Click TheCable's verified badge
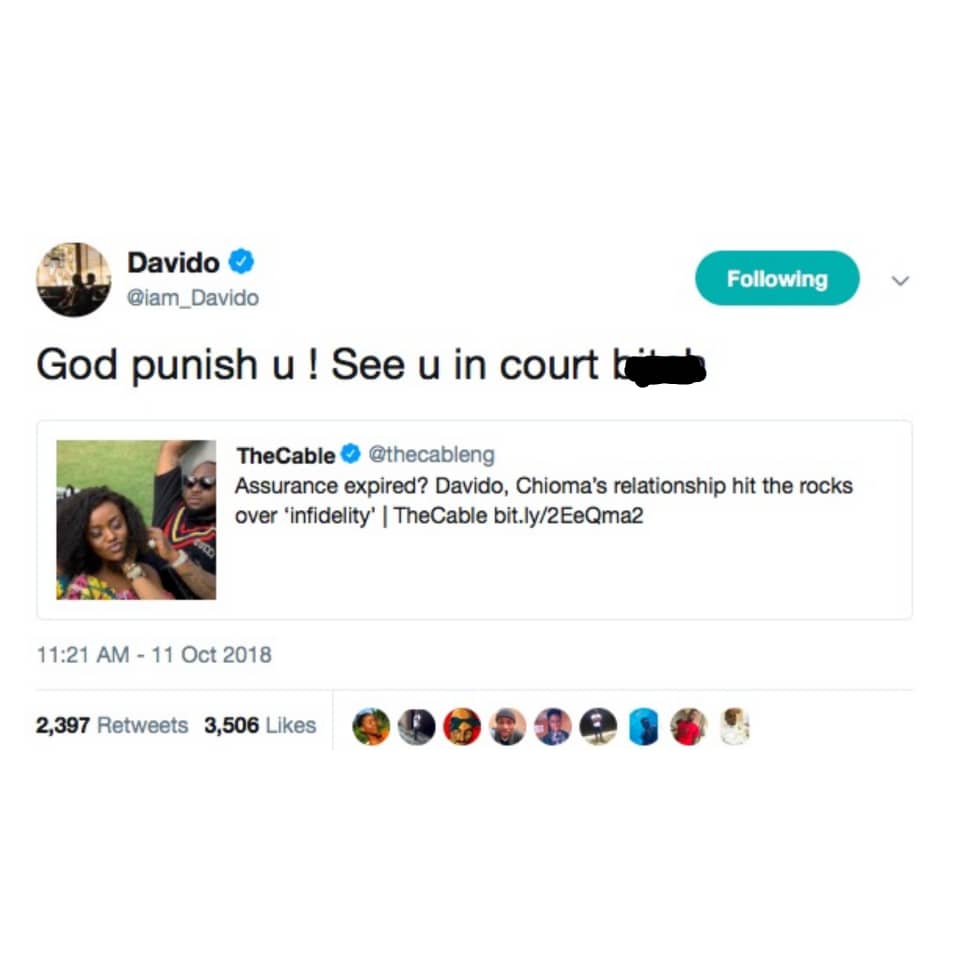The height and width of the screenshot is (960, 960). click(351, 454)
